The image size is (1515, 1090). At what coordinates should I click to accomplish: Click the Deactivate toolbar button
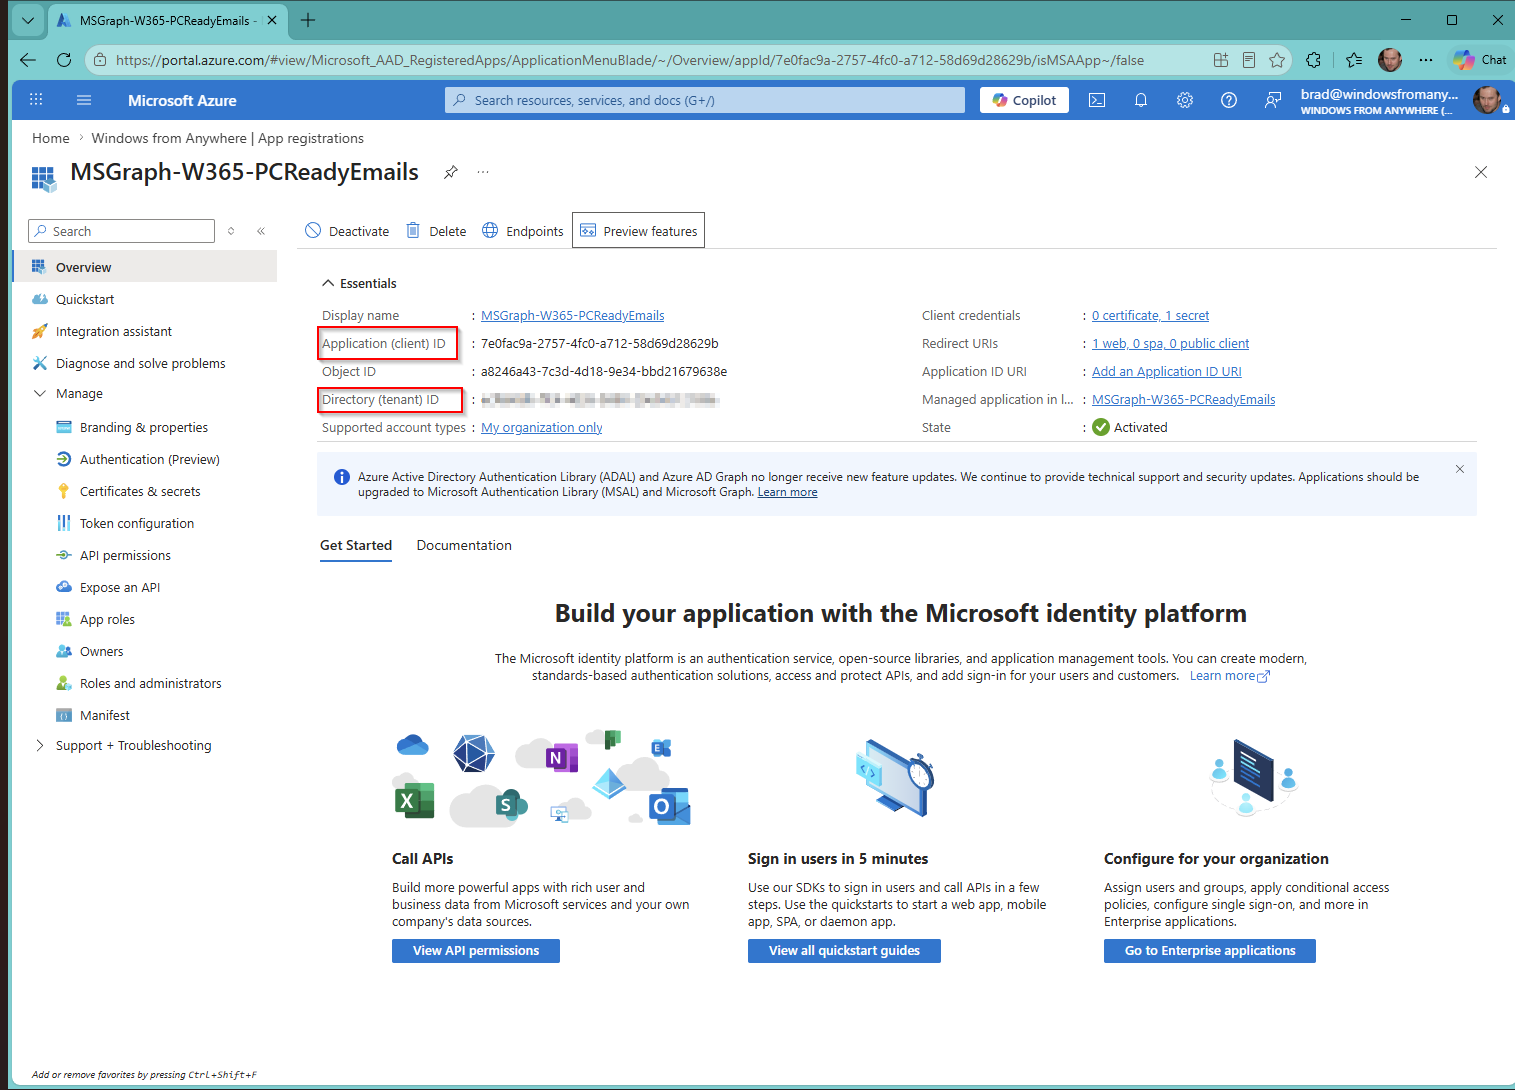[347, 231]
